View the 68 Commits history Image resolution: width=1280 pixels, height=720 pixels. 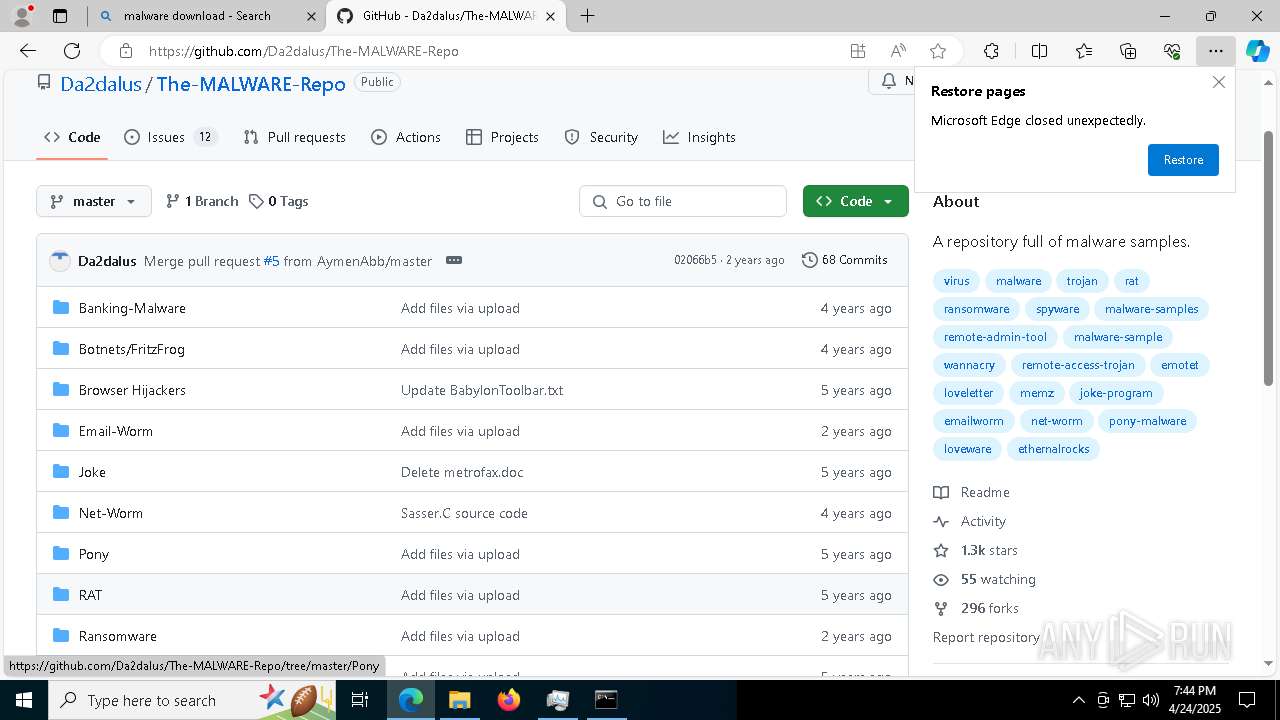(845, 260)
